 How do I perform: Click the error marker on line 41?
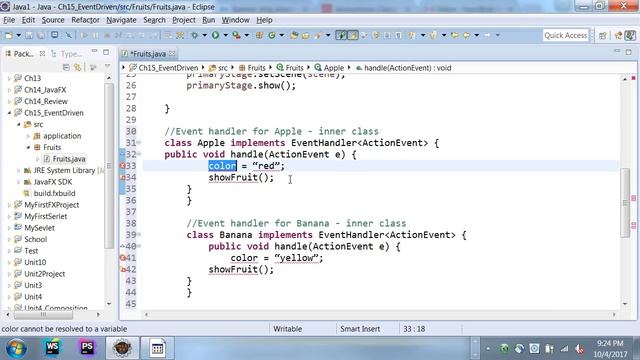[x=122, y=258]
